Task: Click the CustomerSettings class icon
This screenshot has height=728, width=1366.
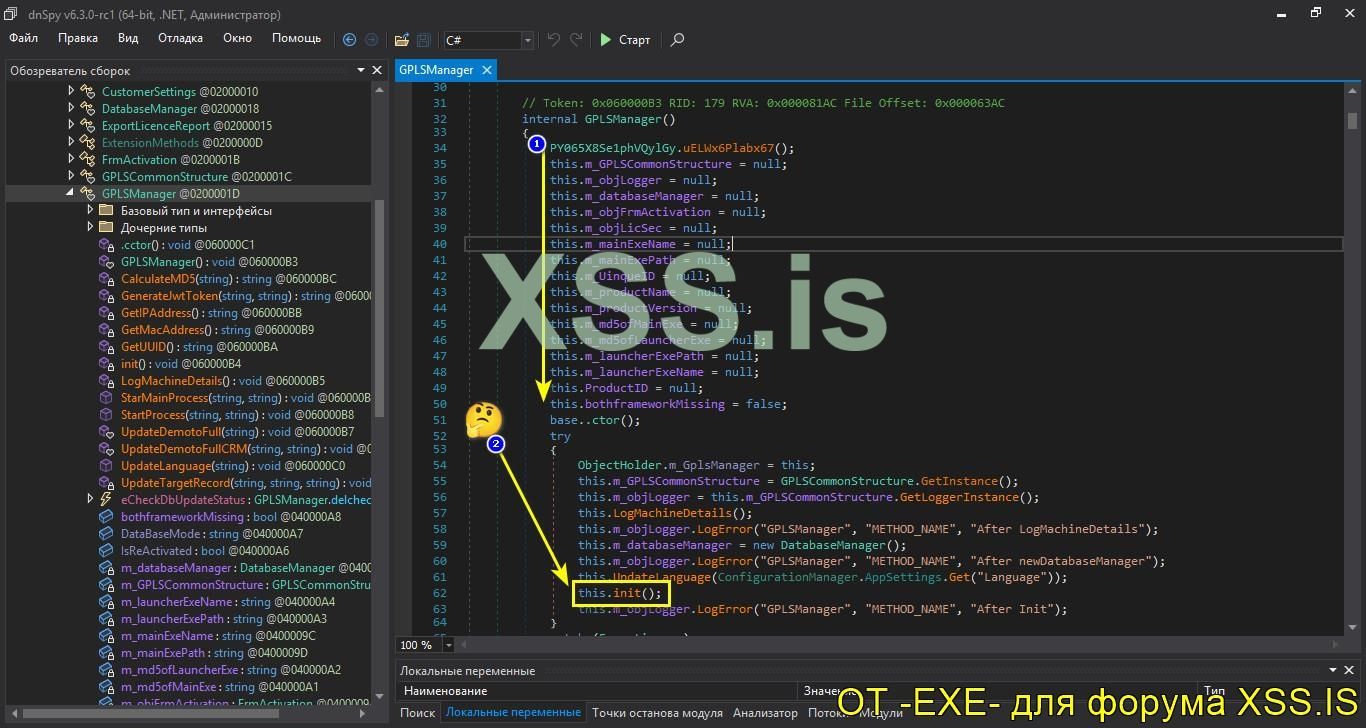Action: pos(88,92)
